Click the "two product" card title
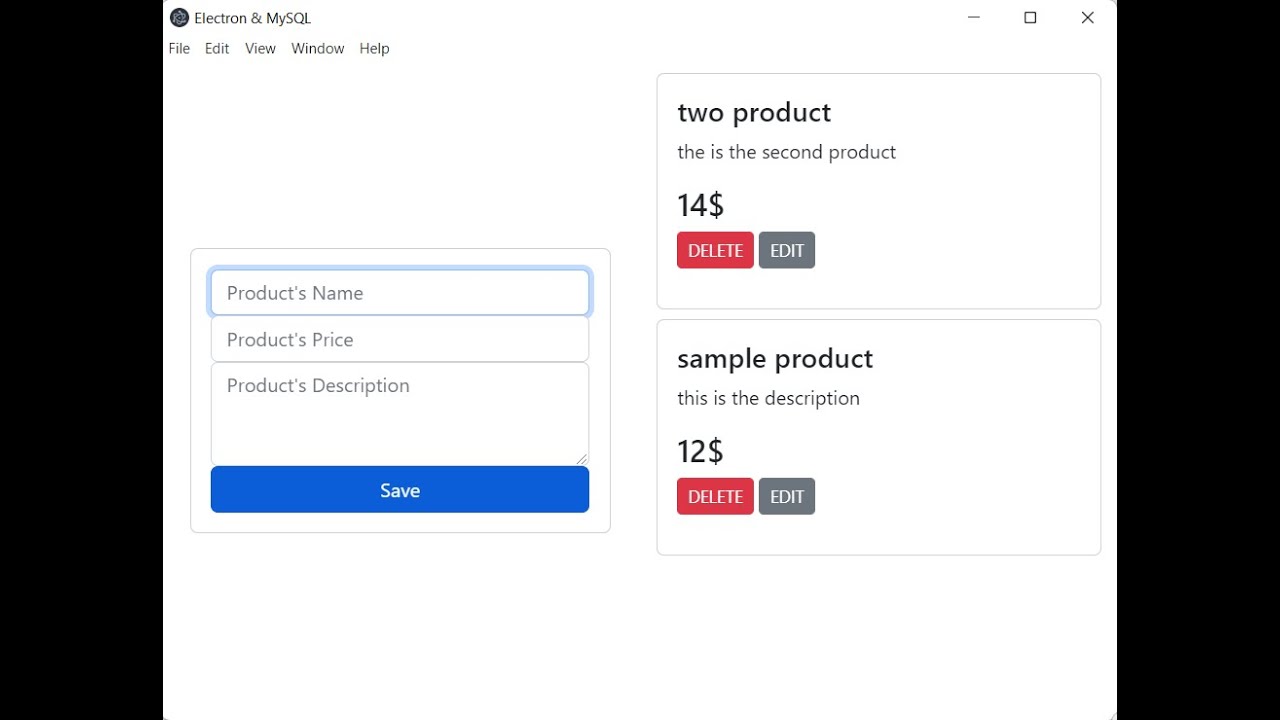The image size is (1280, 720). click(x=754, y=112)
